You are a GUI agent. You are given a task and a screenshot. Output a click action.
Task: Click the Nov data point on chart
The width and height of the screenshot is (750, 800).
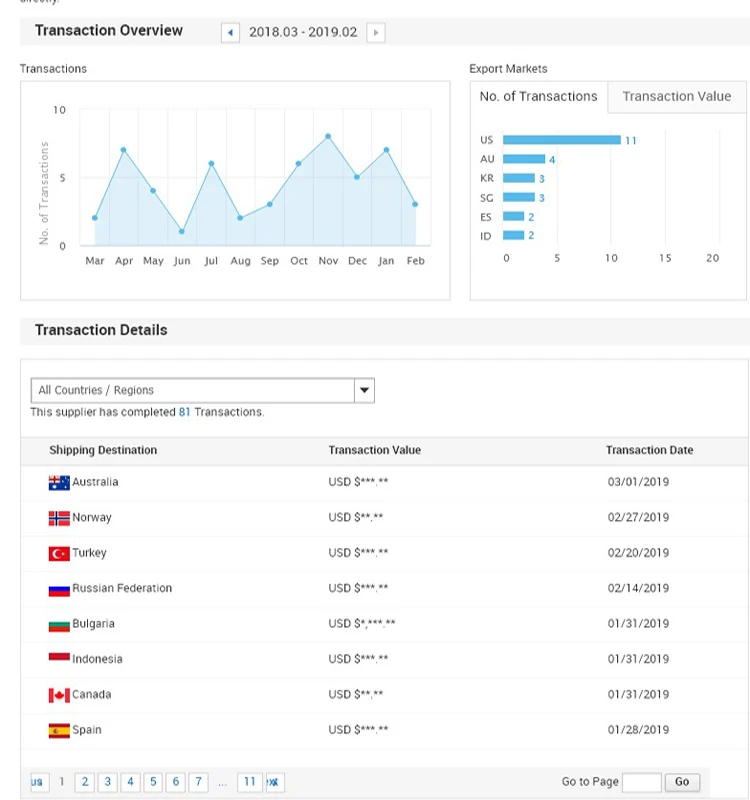pos(328,136)
